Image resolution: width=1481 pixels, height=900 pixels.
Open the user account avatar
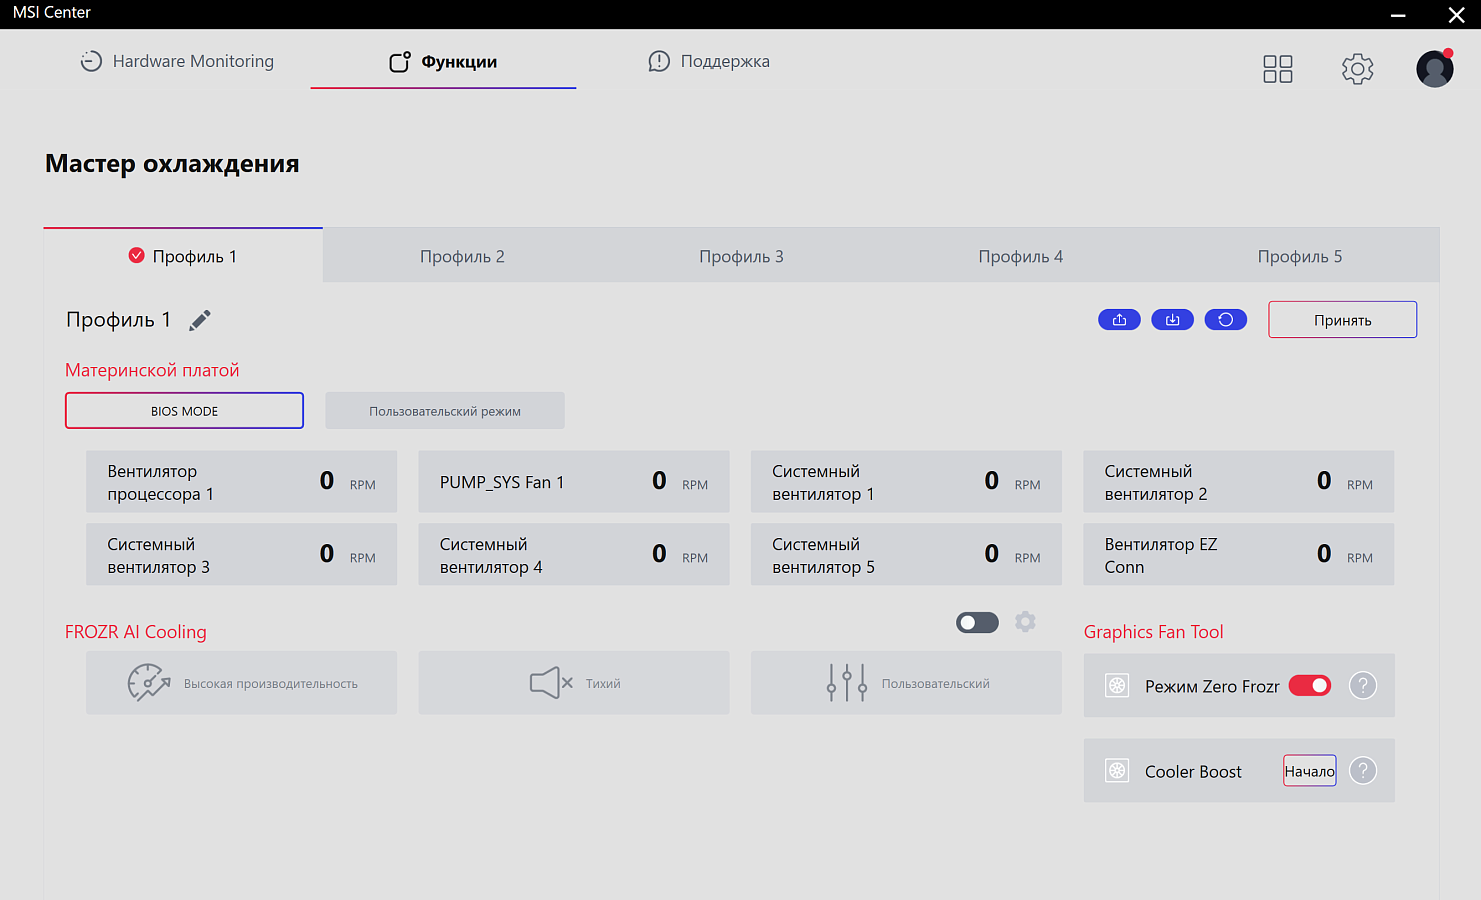(1435, 68)
